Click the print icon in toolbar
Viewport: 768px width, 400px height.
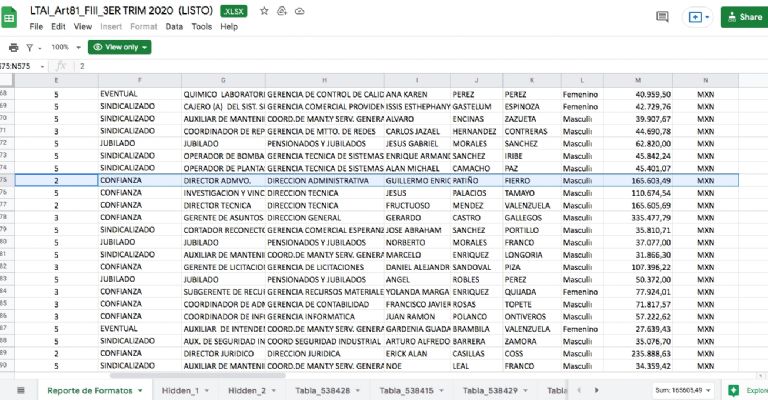[13, 47]
